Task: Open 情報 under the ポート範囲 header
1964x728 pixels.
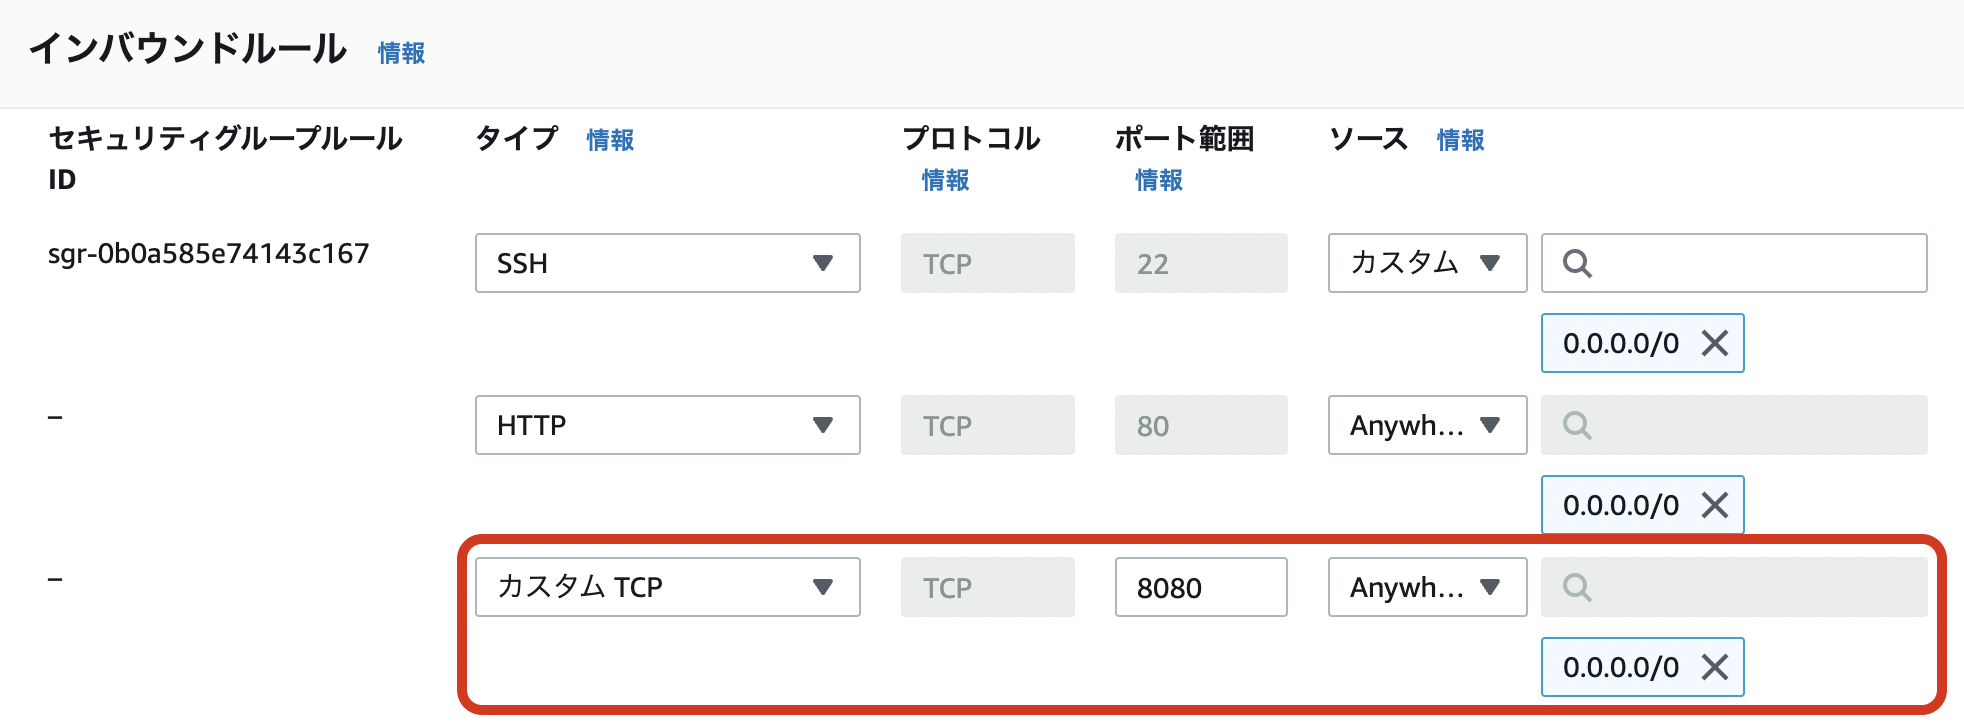Action: [1157, 181]
